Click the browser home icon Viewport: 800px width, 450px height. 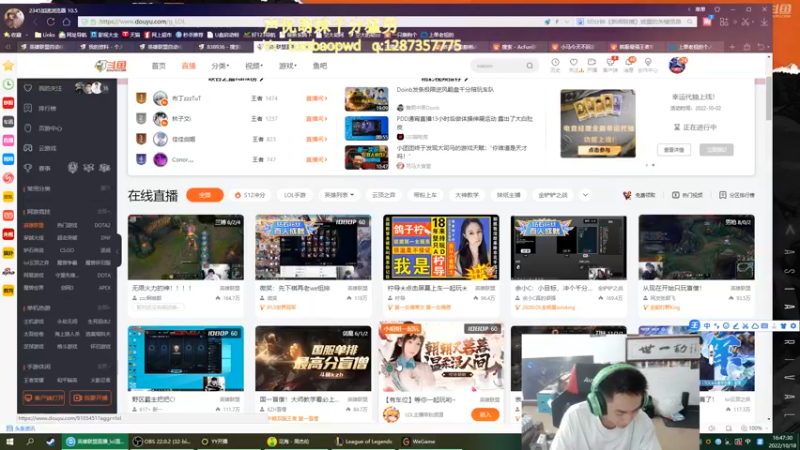(x=66, y=22)
